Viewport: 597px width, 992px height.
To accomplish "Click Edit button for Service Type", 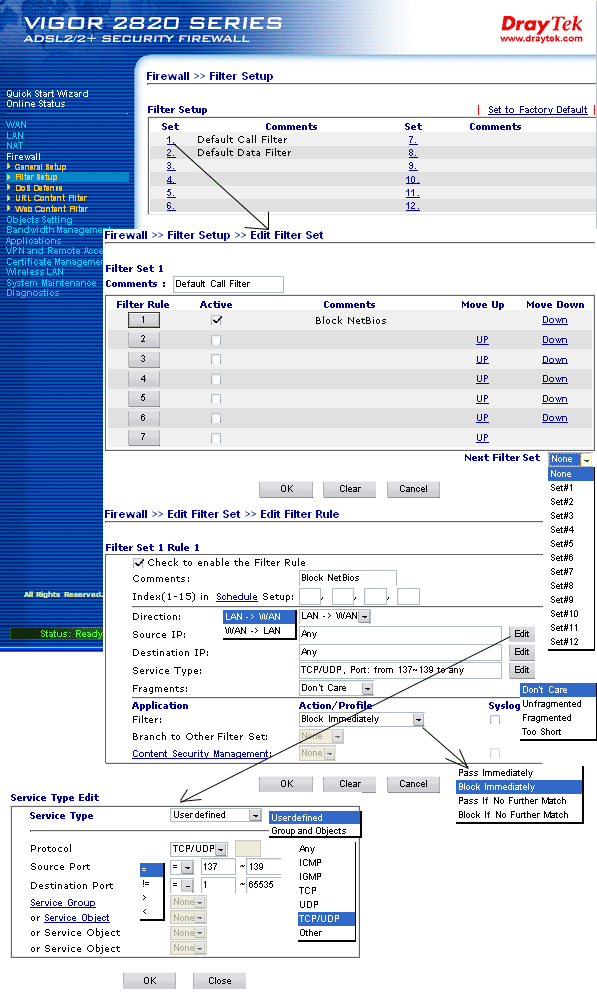I will point(522,669).
